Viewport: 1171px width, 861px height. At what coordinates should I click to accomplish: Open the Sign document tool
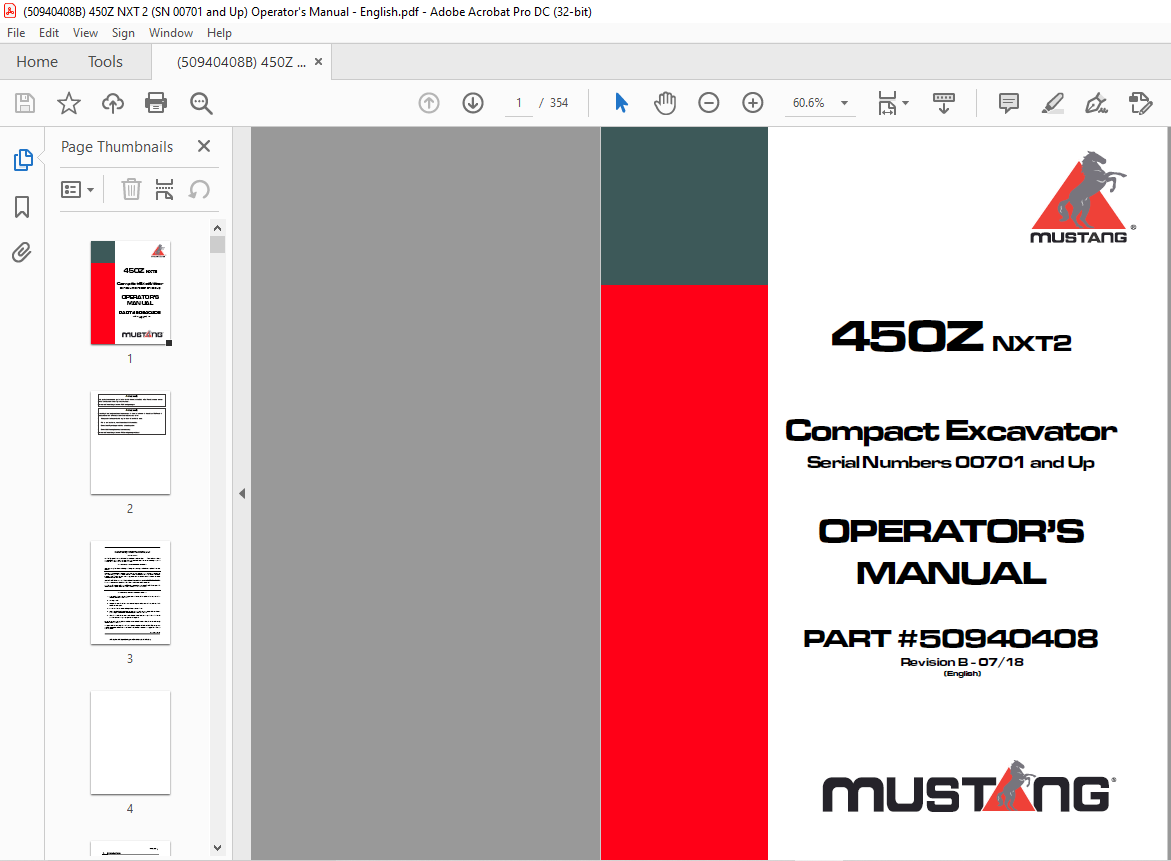coord(1096,103)
